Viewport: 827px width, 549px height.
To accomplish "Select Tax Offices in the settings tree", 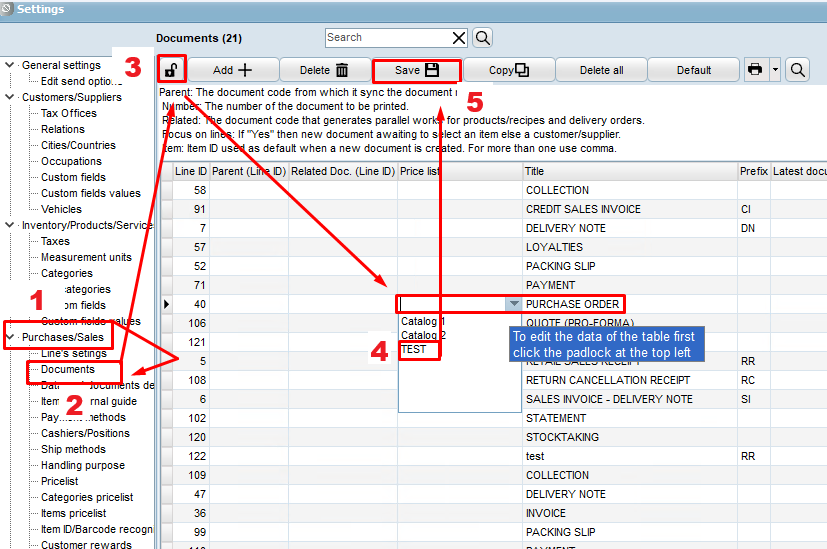I will pos(68,113).
